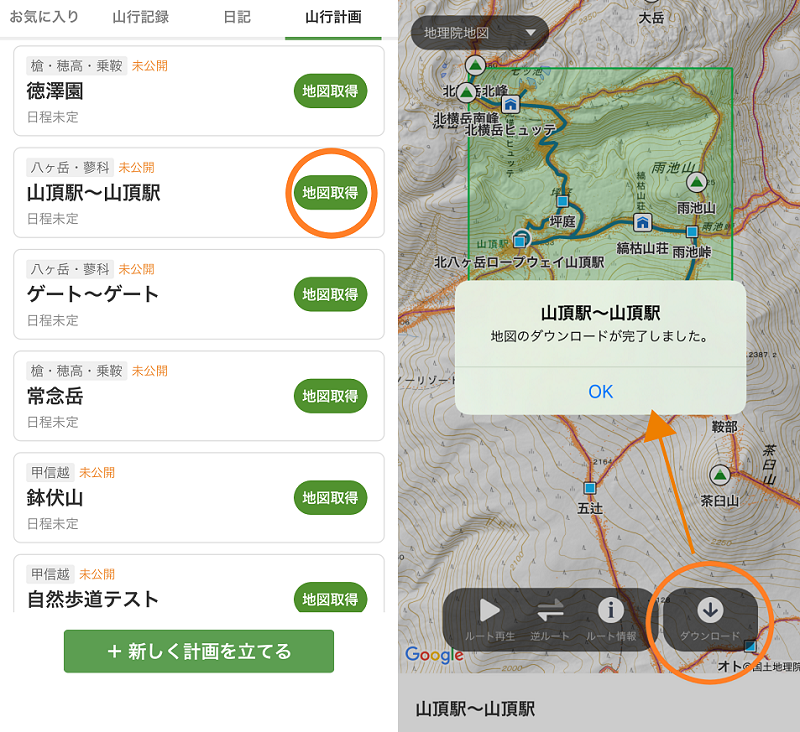Click 日程未定 under ゲート〜ゲート
800x732 pixels.
pos(53,320)
